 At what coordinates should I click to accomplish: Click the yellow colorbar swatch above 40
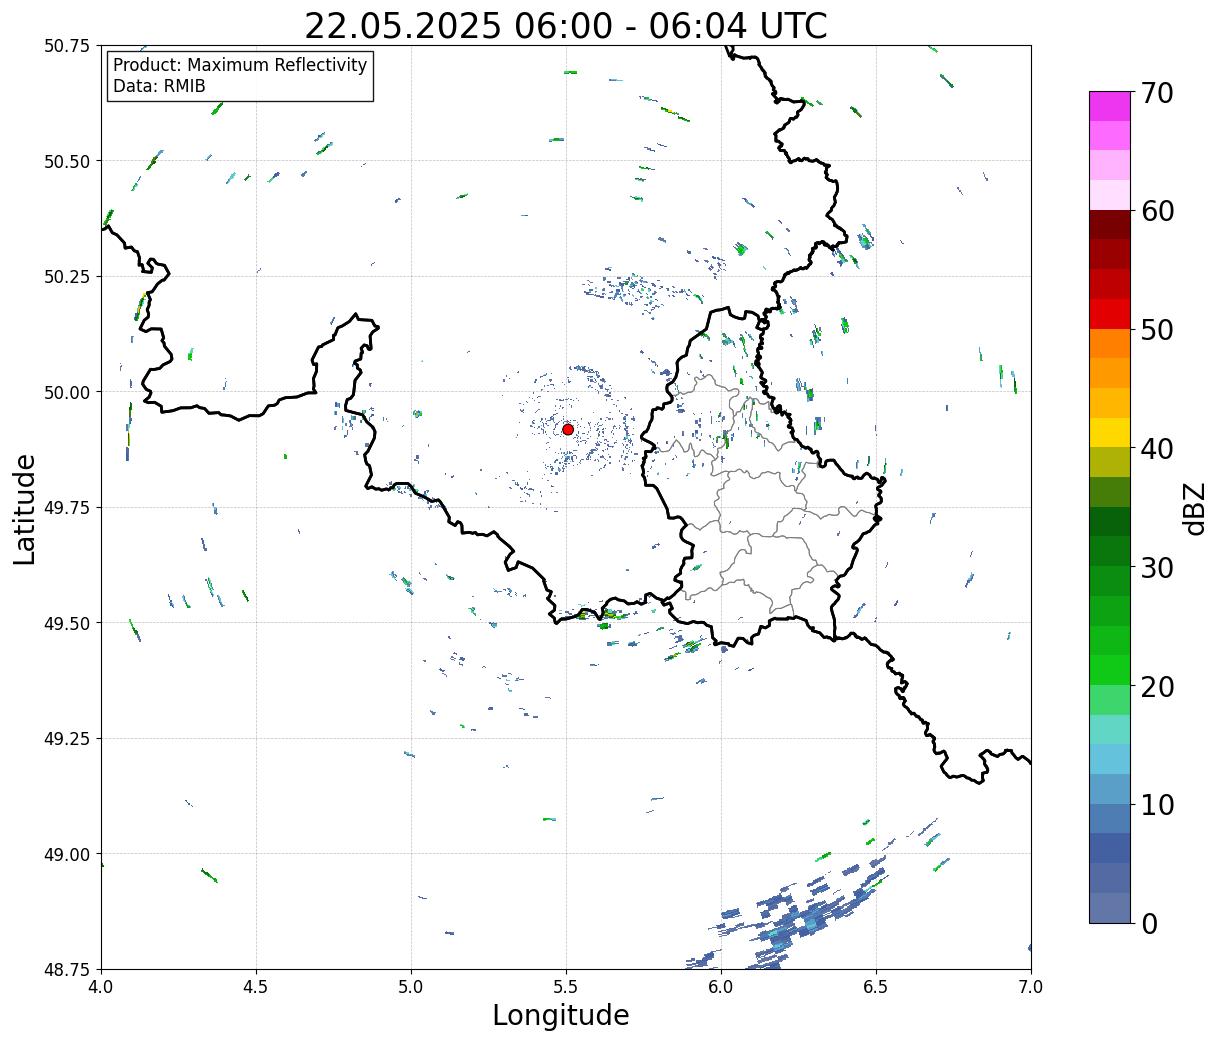click(1110, 433)
